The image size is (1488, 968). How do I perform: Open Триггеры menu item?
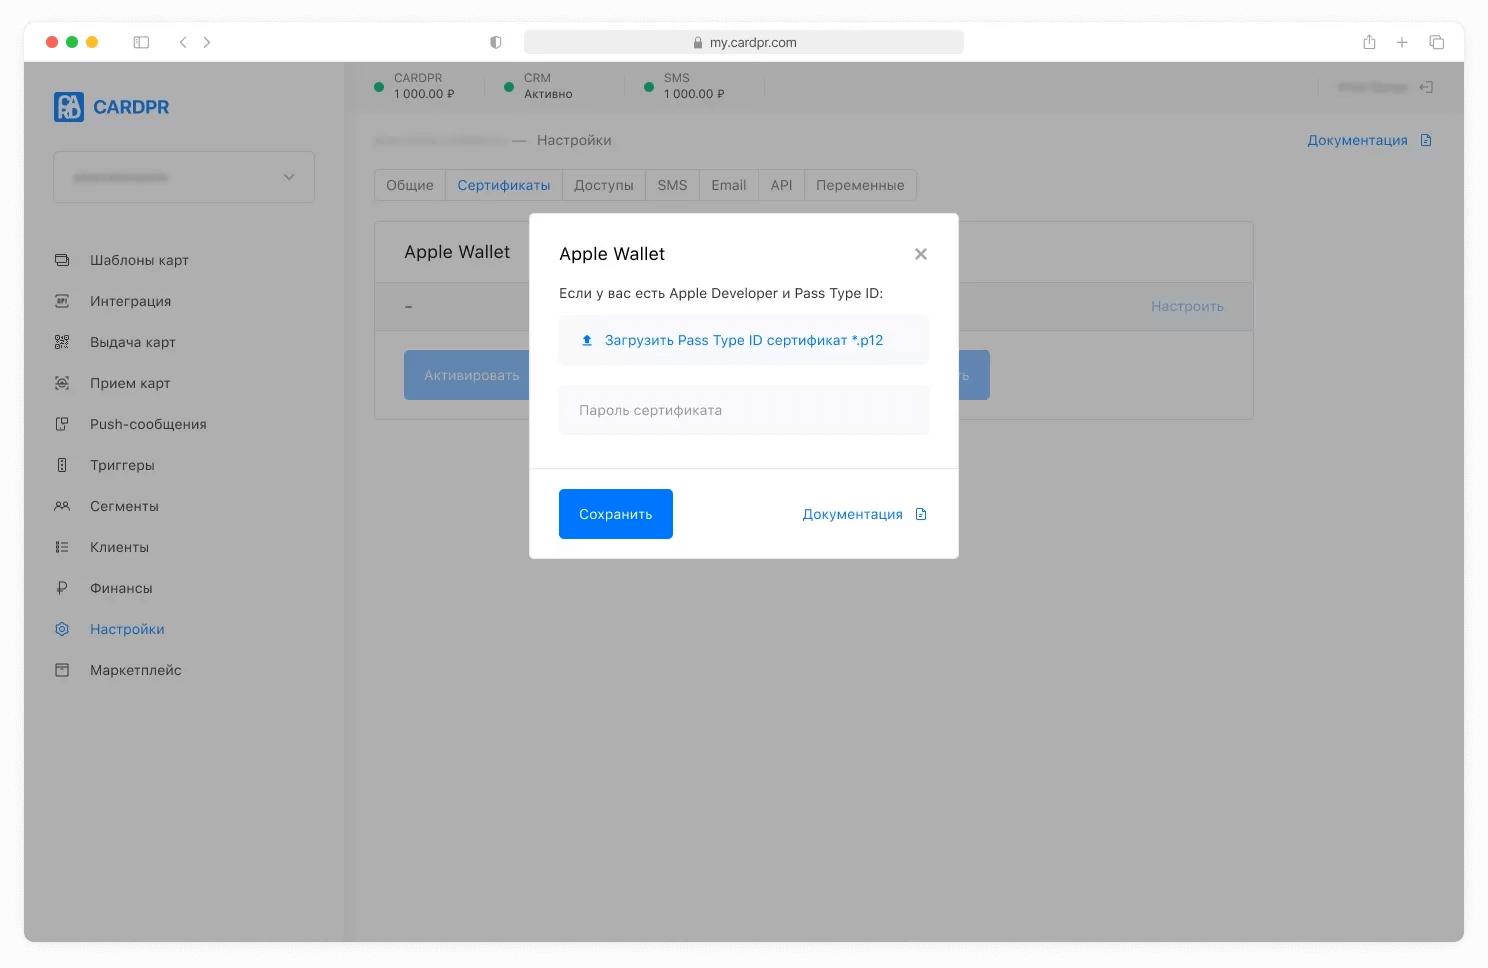(x=122, y=465)
